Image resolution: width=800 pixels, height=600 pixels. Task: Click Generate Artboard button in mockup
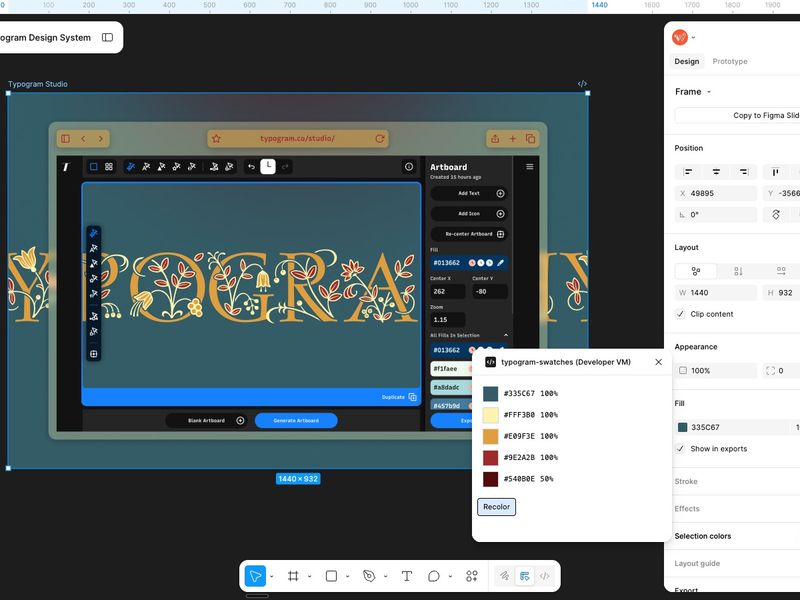coord(296,420)
